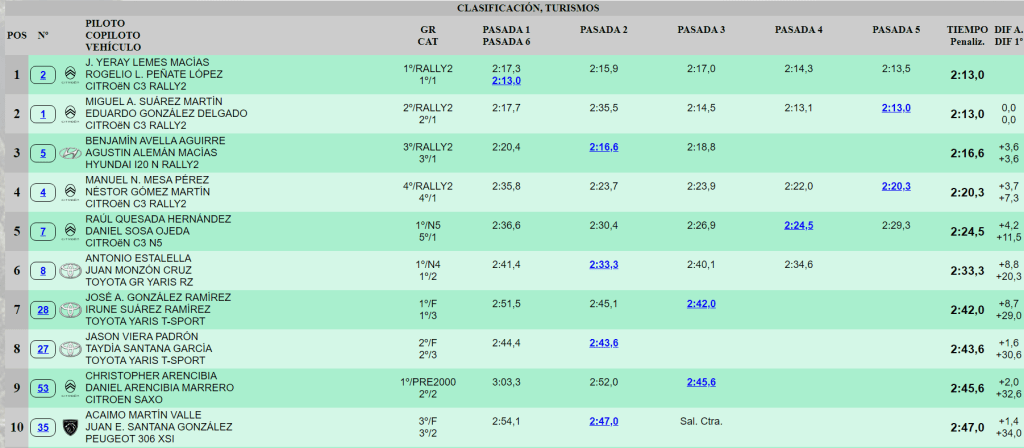Viewport: 1024px width, 448px height.
Task: Open the 2:47,0 time link for Peugeot 306
Action: [x=603, y=421]
